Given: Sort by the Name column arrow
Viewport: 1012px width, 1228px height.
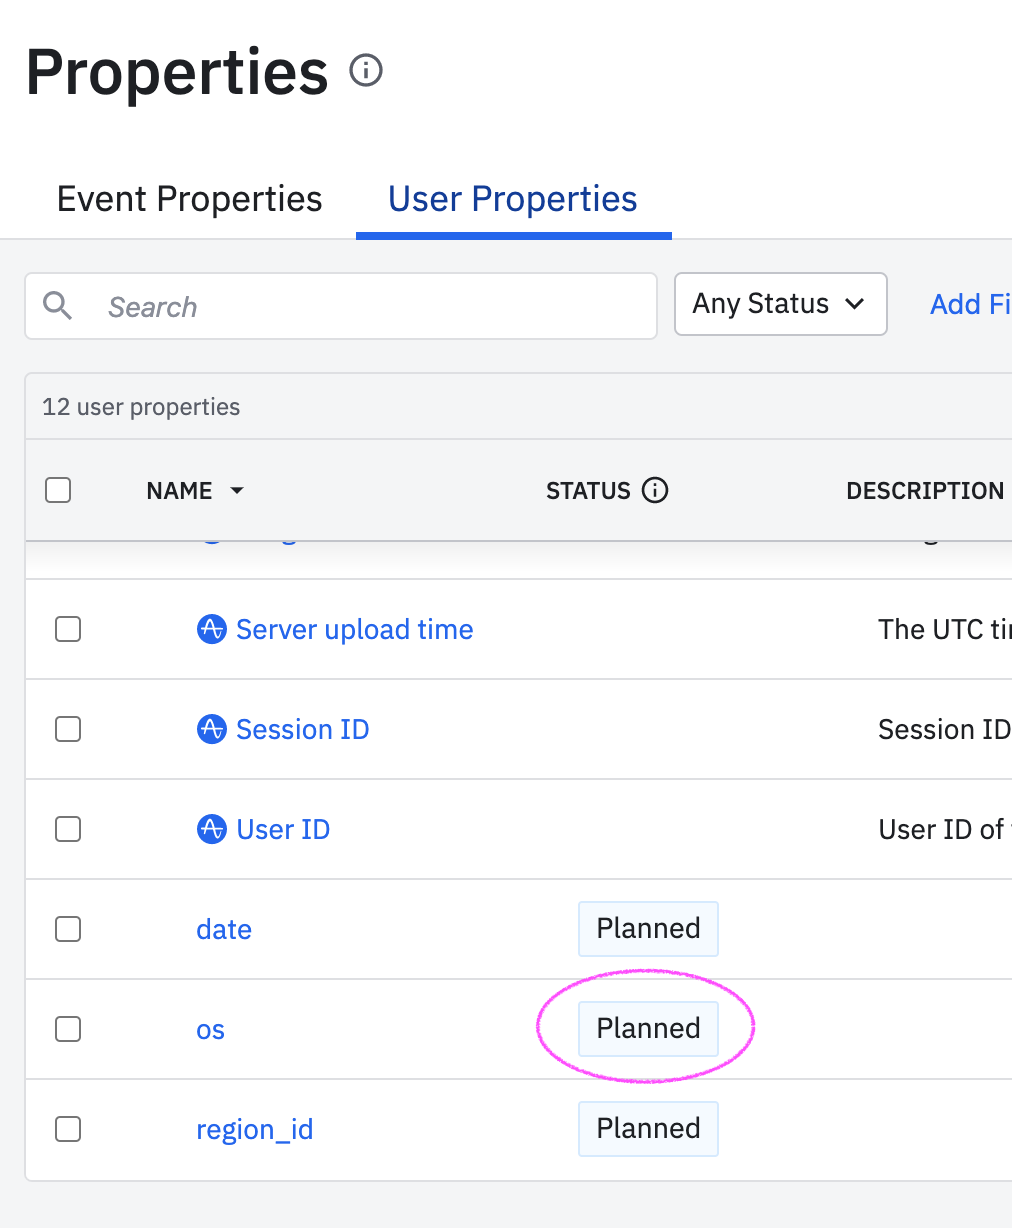Looking at the screenshot, I should point(237,491).
